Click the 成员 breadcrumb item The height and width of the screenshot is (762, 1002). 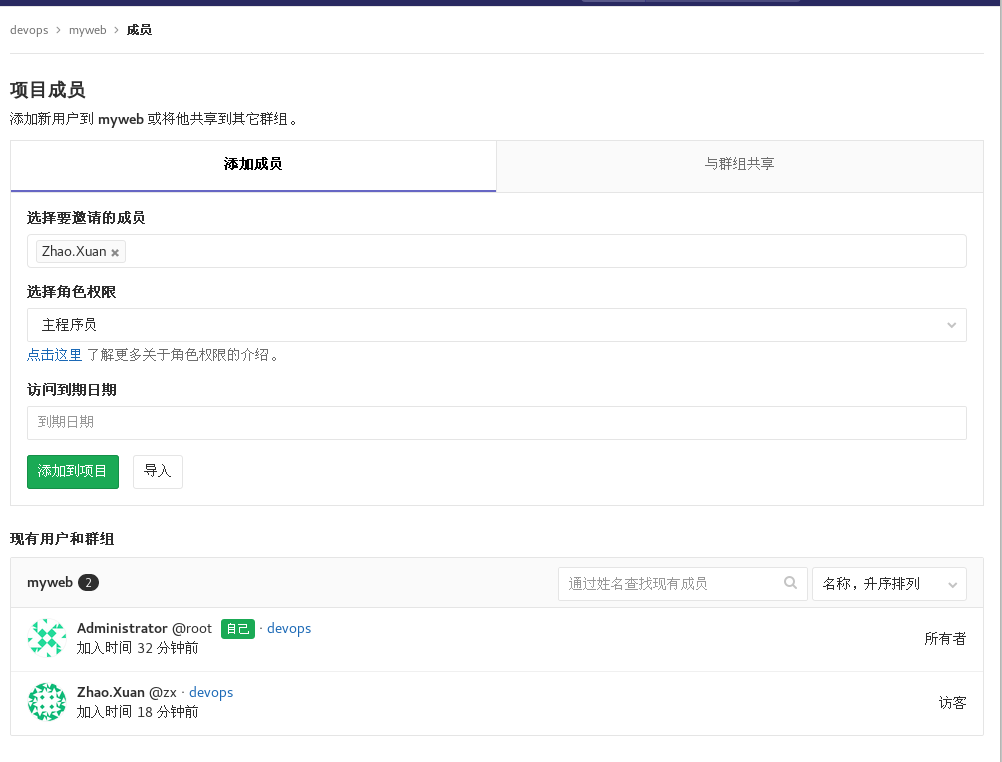(x=139, y=30)
